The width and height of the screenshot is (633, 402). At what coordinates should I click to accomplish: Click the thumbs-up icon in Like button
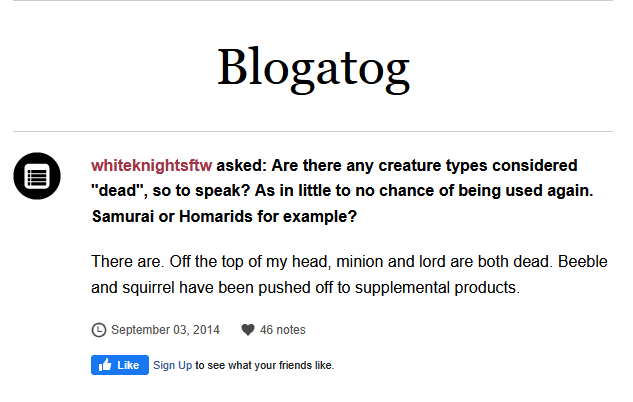click(x=105, y=365)
